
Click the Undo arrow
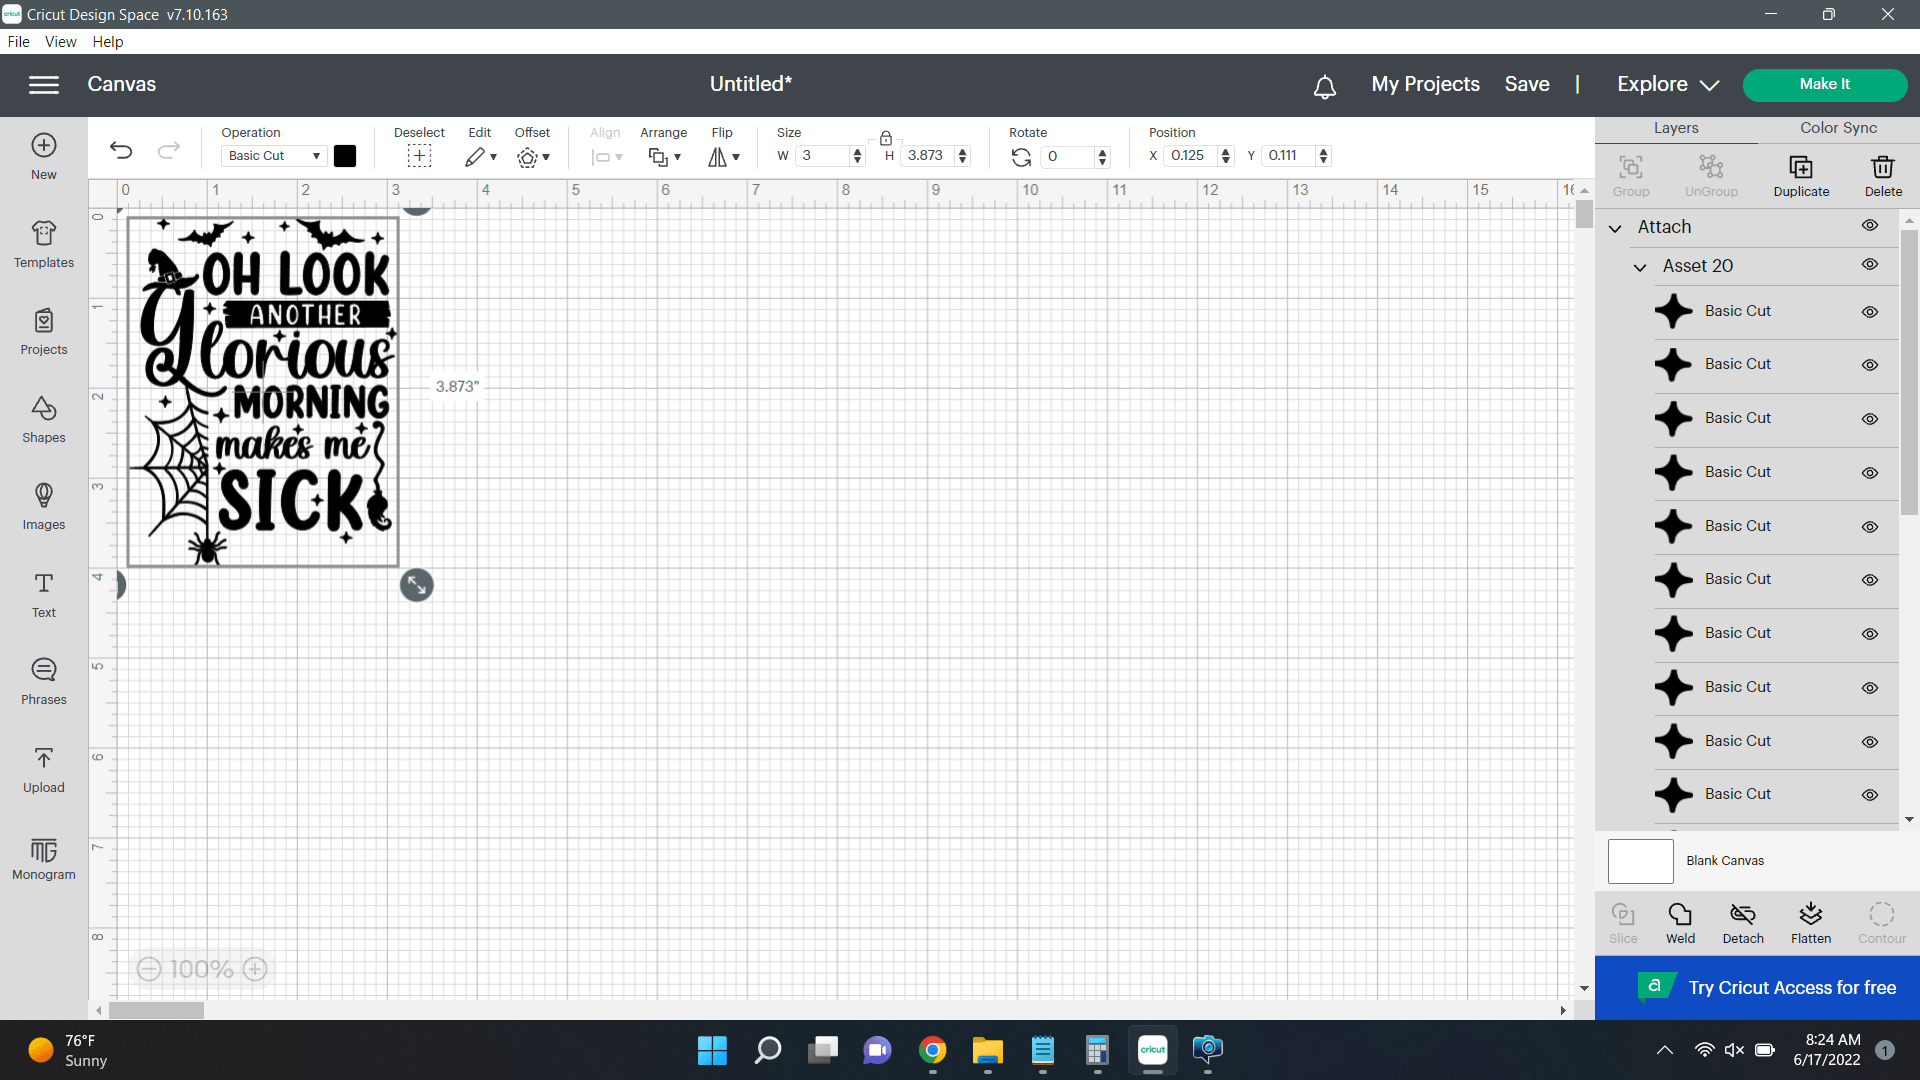[121, 150]
